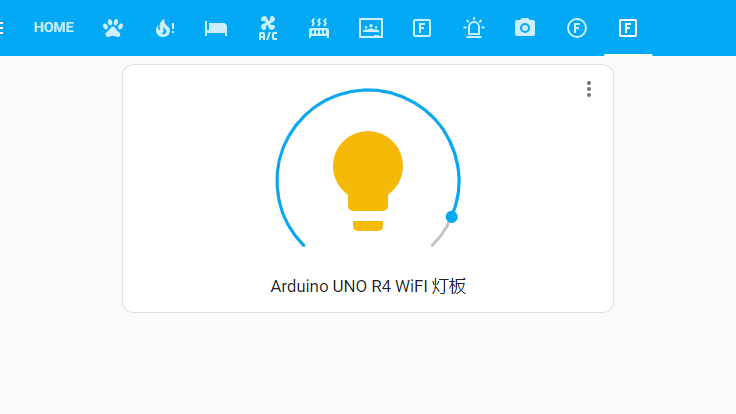The image size is (736, 414).
Task: Open the fire alert tab
Action: (x=165, y=28)
